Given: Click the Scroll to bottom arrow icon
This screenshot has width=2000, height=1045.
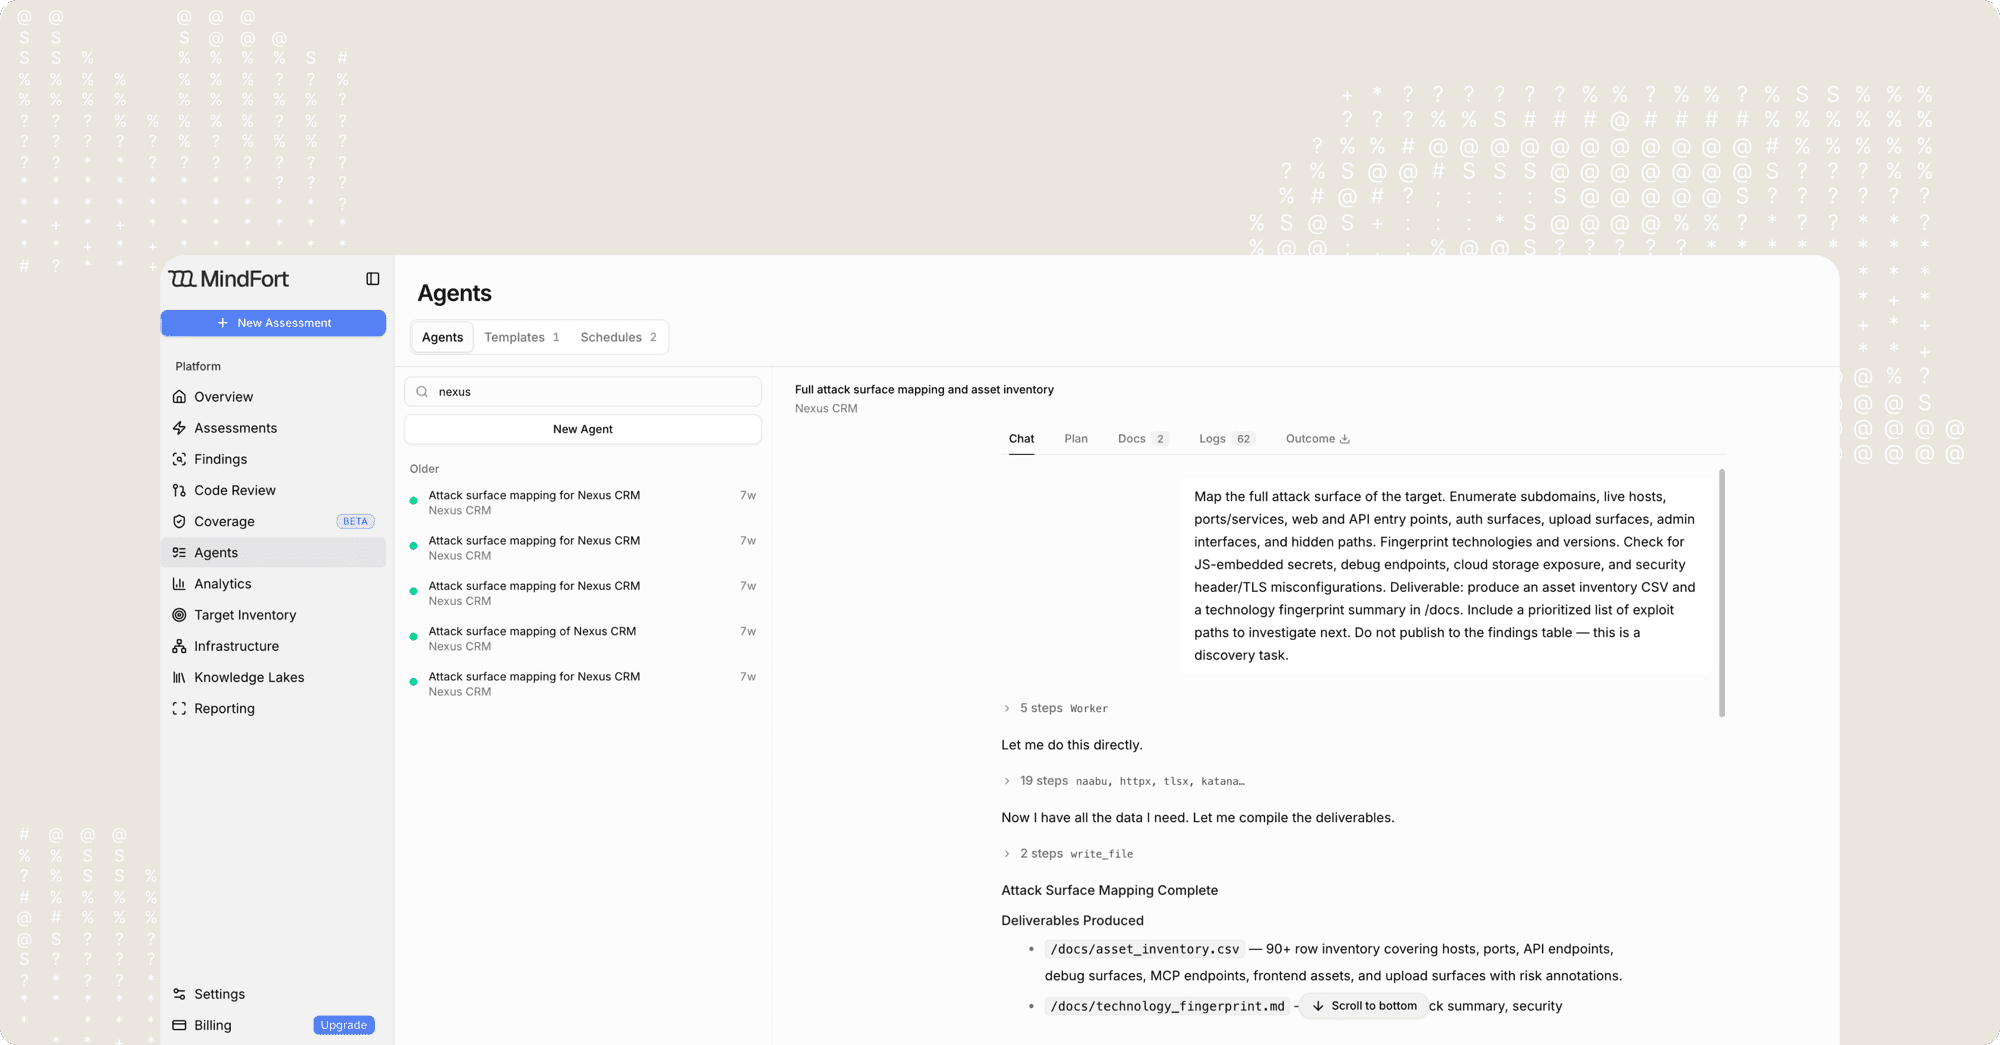Looking at the screenshot, I should pos(1318,1006).
